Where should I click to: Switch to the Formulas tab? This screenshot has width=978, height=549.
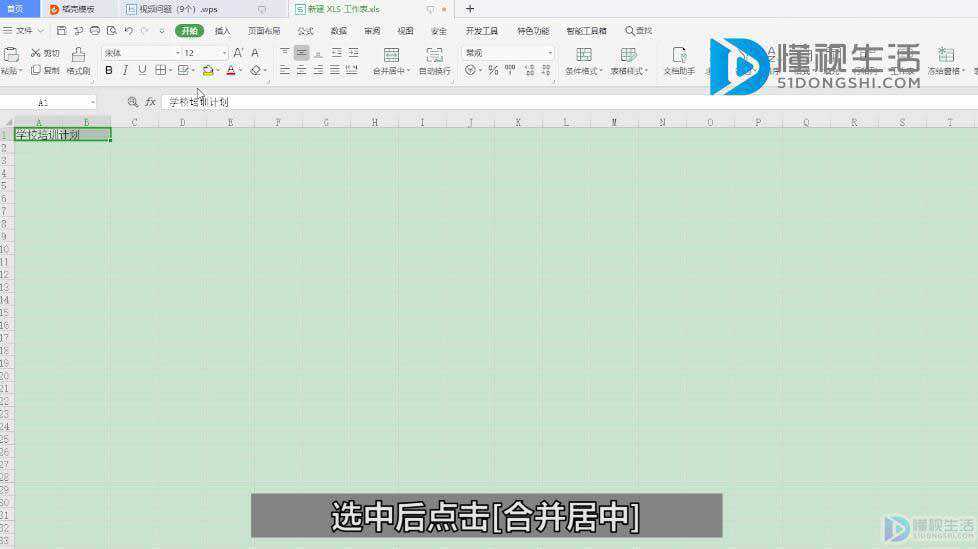306,31
